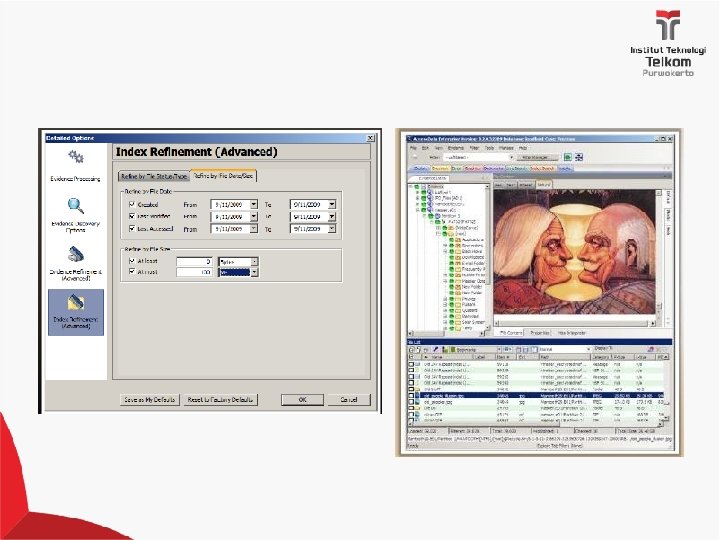
Task: Click green filter toggle icon beside Filter Manager
Action: pyautogui.click(x=568, y=157)
